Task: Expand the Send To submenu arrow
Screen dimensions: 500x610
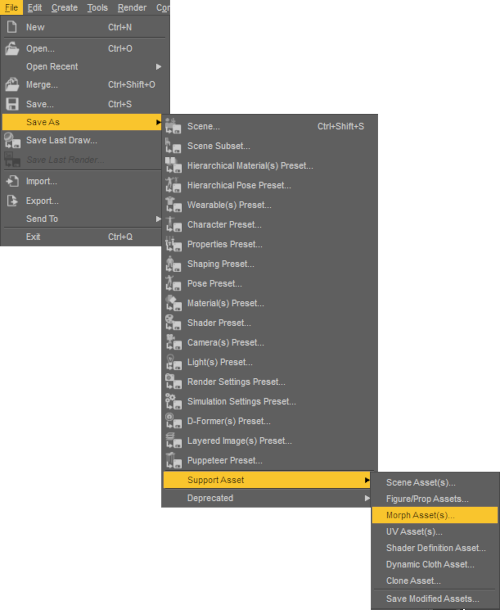Action: (158, 219)
